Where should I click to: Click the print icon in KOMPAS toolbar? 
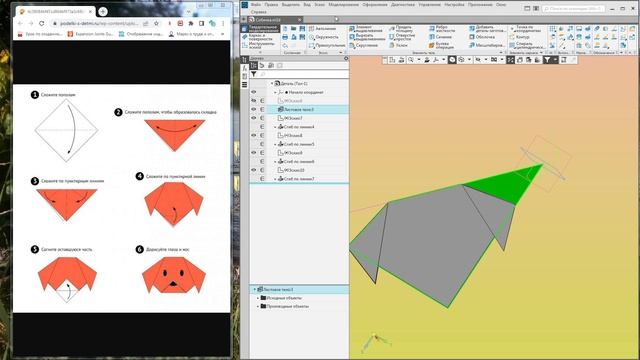(x=285, y=37)
